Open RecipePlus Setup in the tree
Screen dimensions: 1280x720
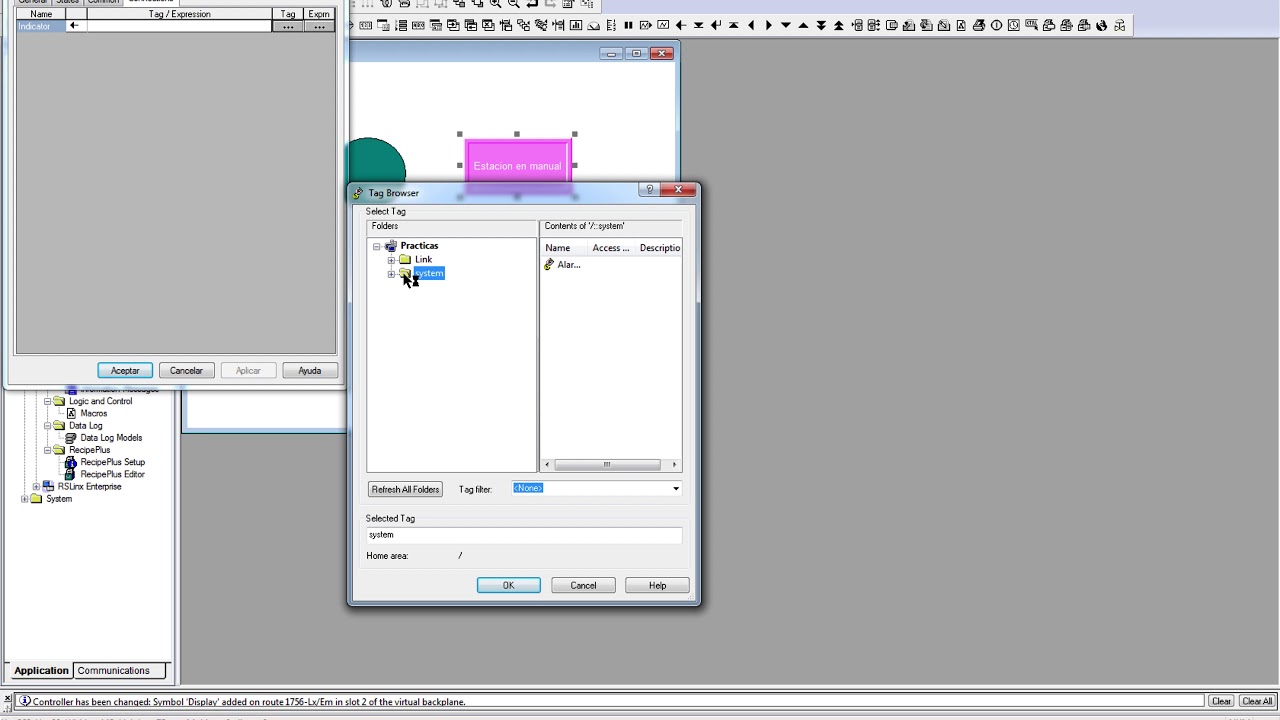(112, 462)
